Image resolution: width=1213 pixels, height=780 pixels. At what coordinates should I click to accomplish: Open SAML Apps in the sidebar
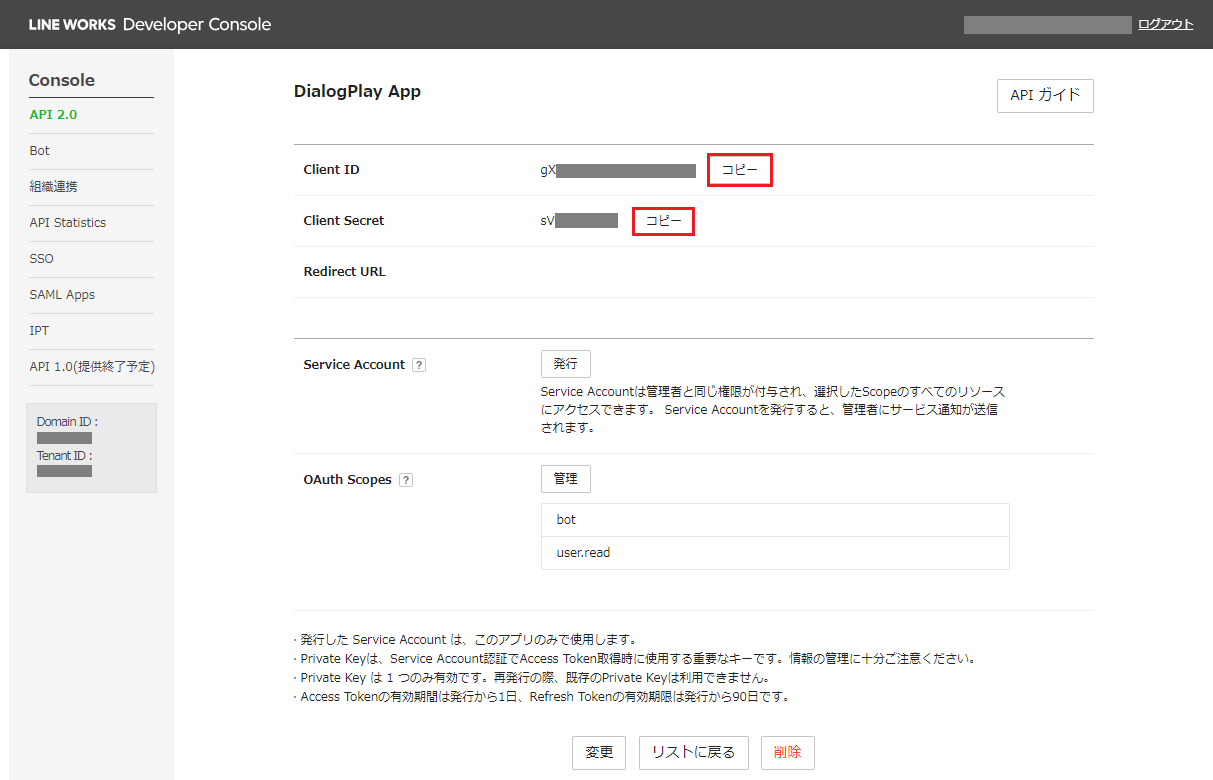coord(62,295)
